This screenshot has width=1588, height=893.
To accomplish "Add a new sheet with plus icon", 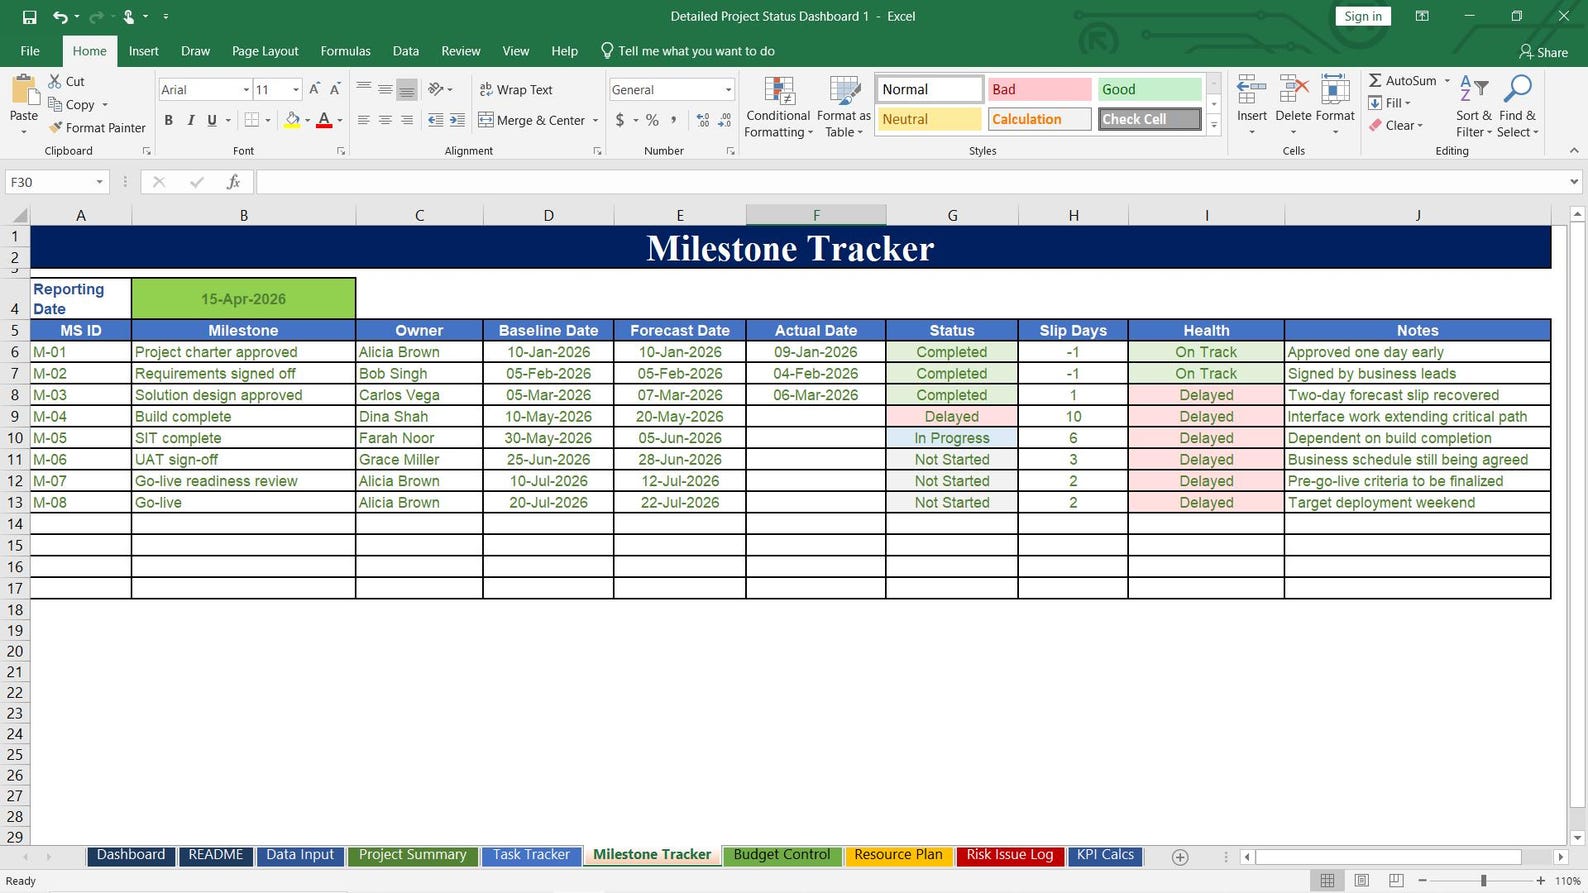I will 1180,857.
